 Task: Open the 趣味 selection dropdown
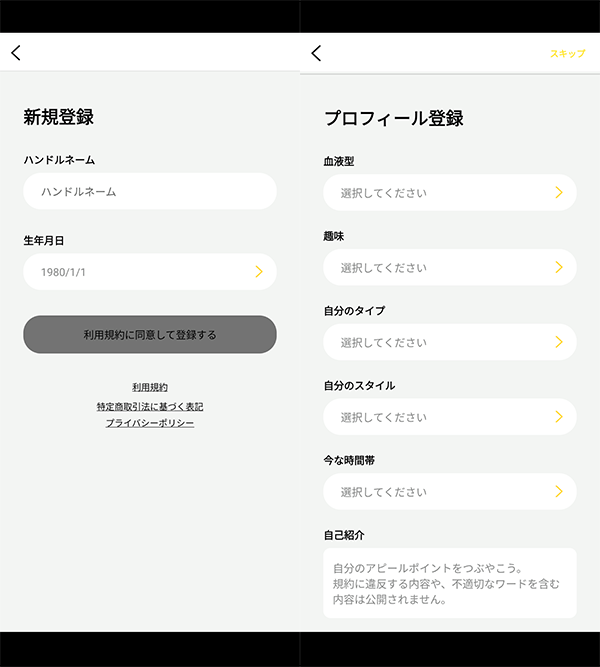coord(450,267)
